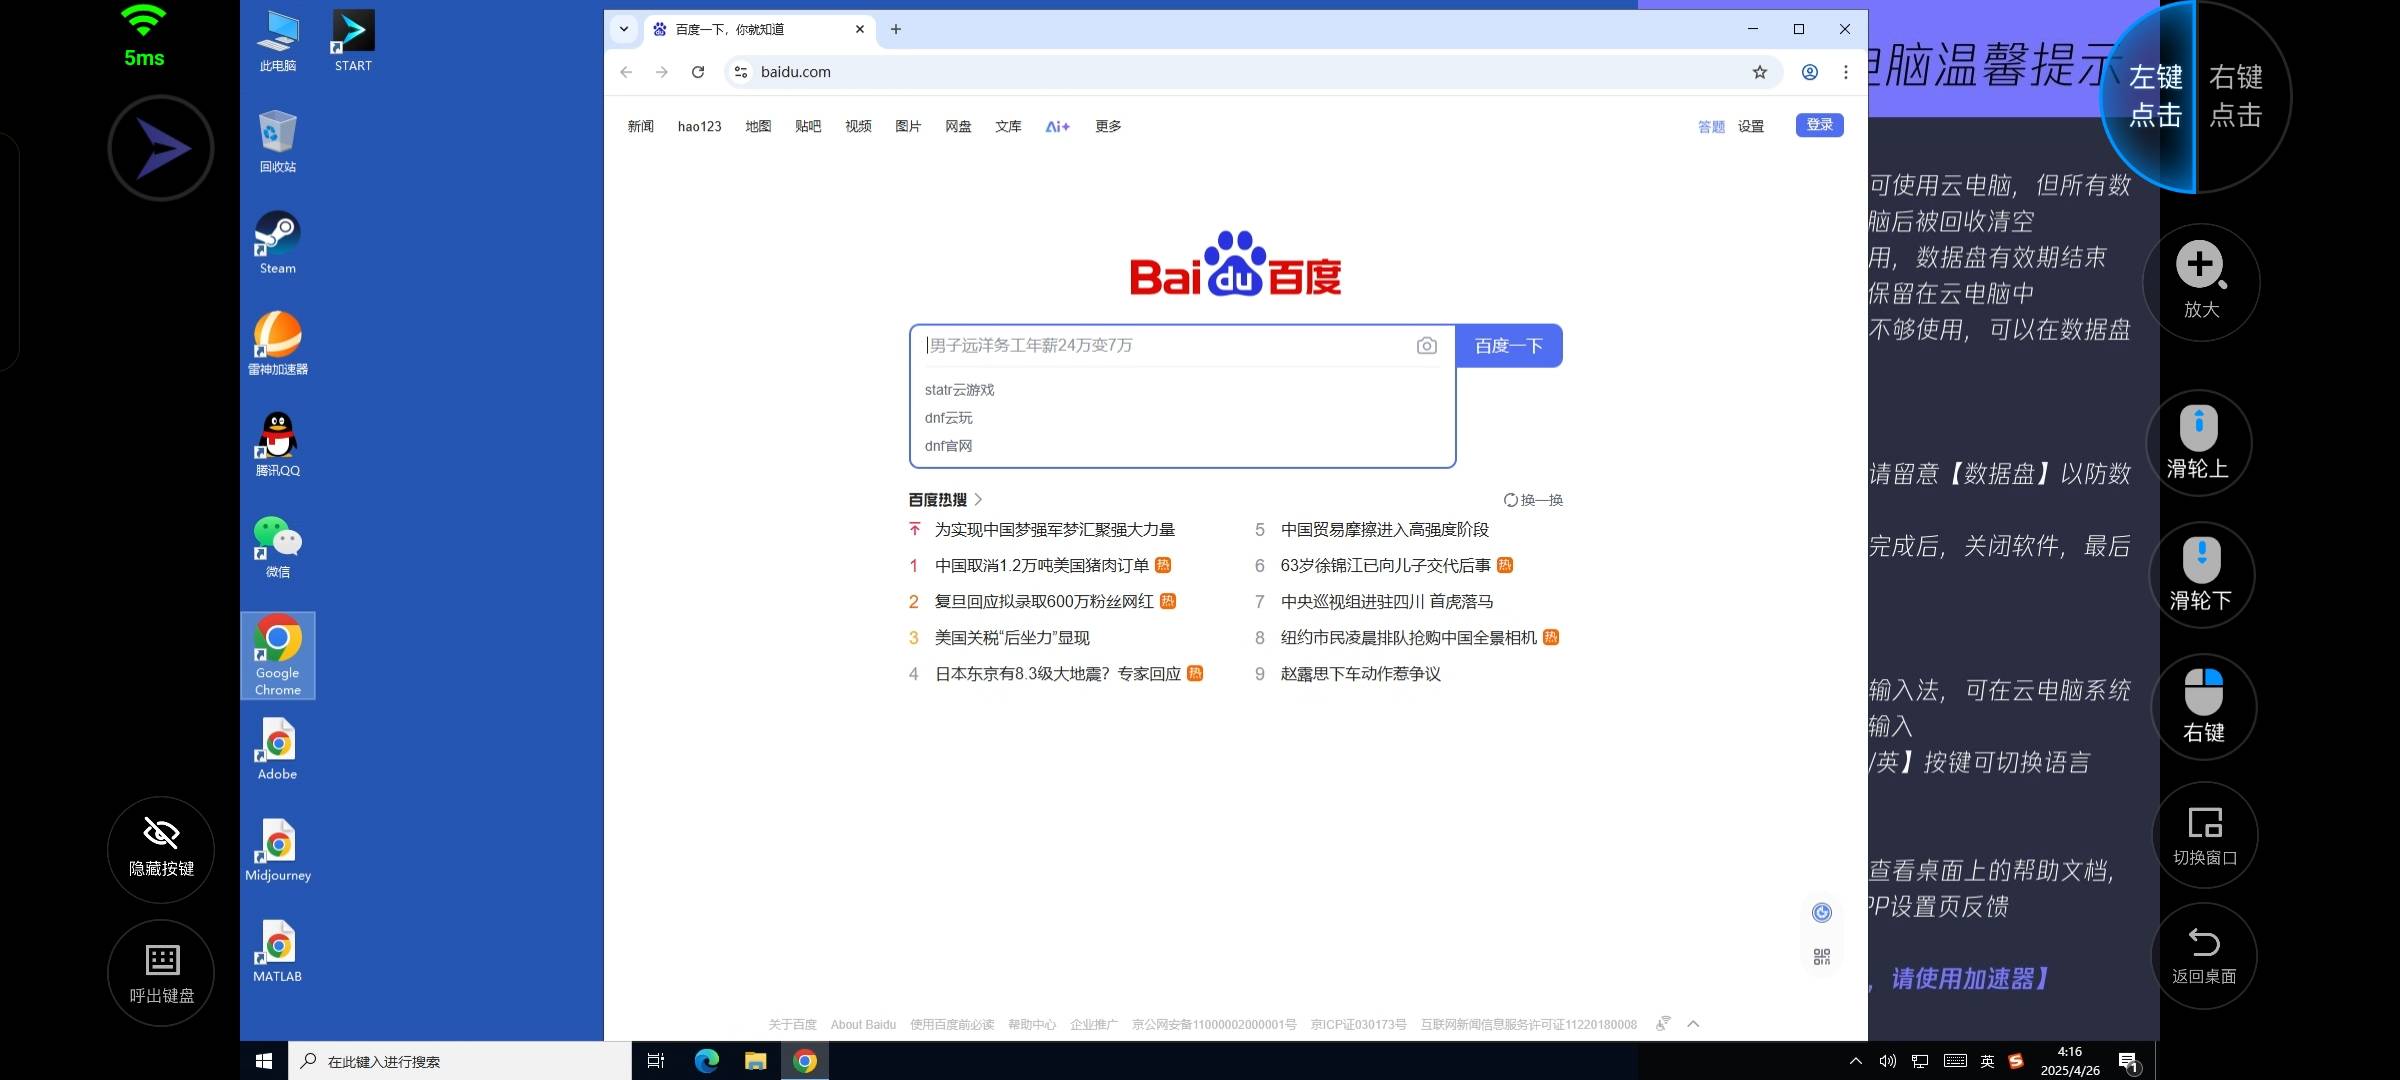
Task: Open hot search 中国贸易摩擦进入高强度阶段
Action: pyautogui.click(x=1385, y=529)
